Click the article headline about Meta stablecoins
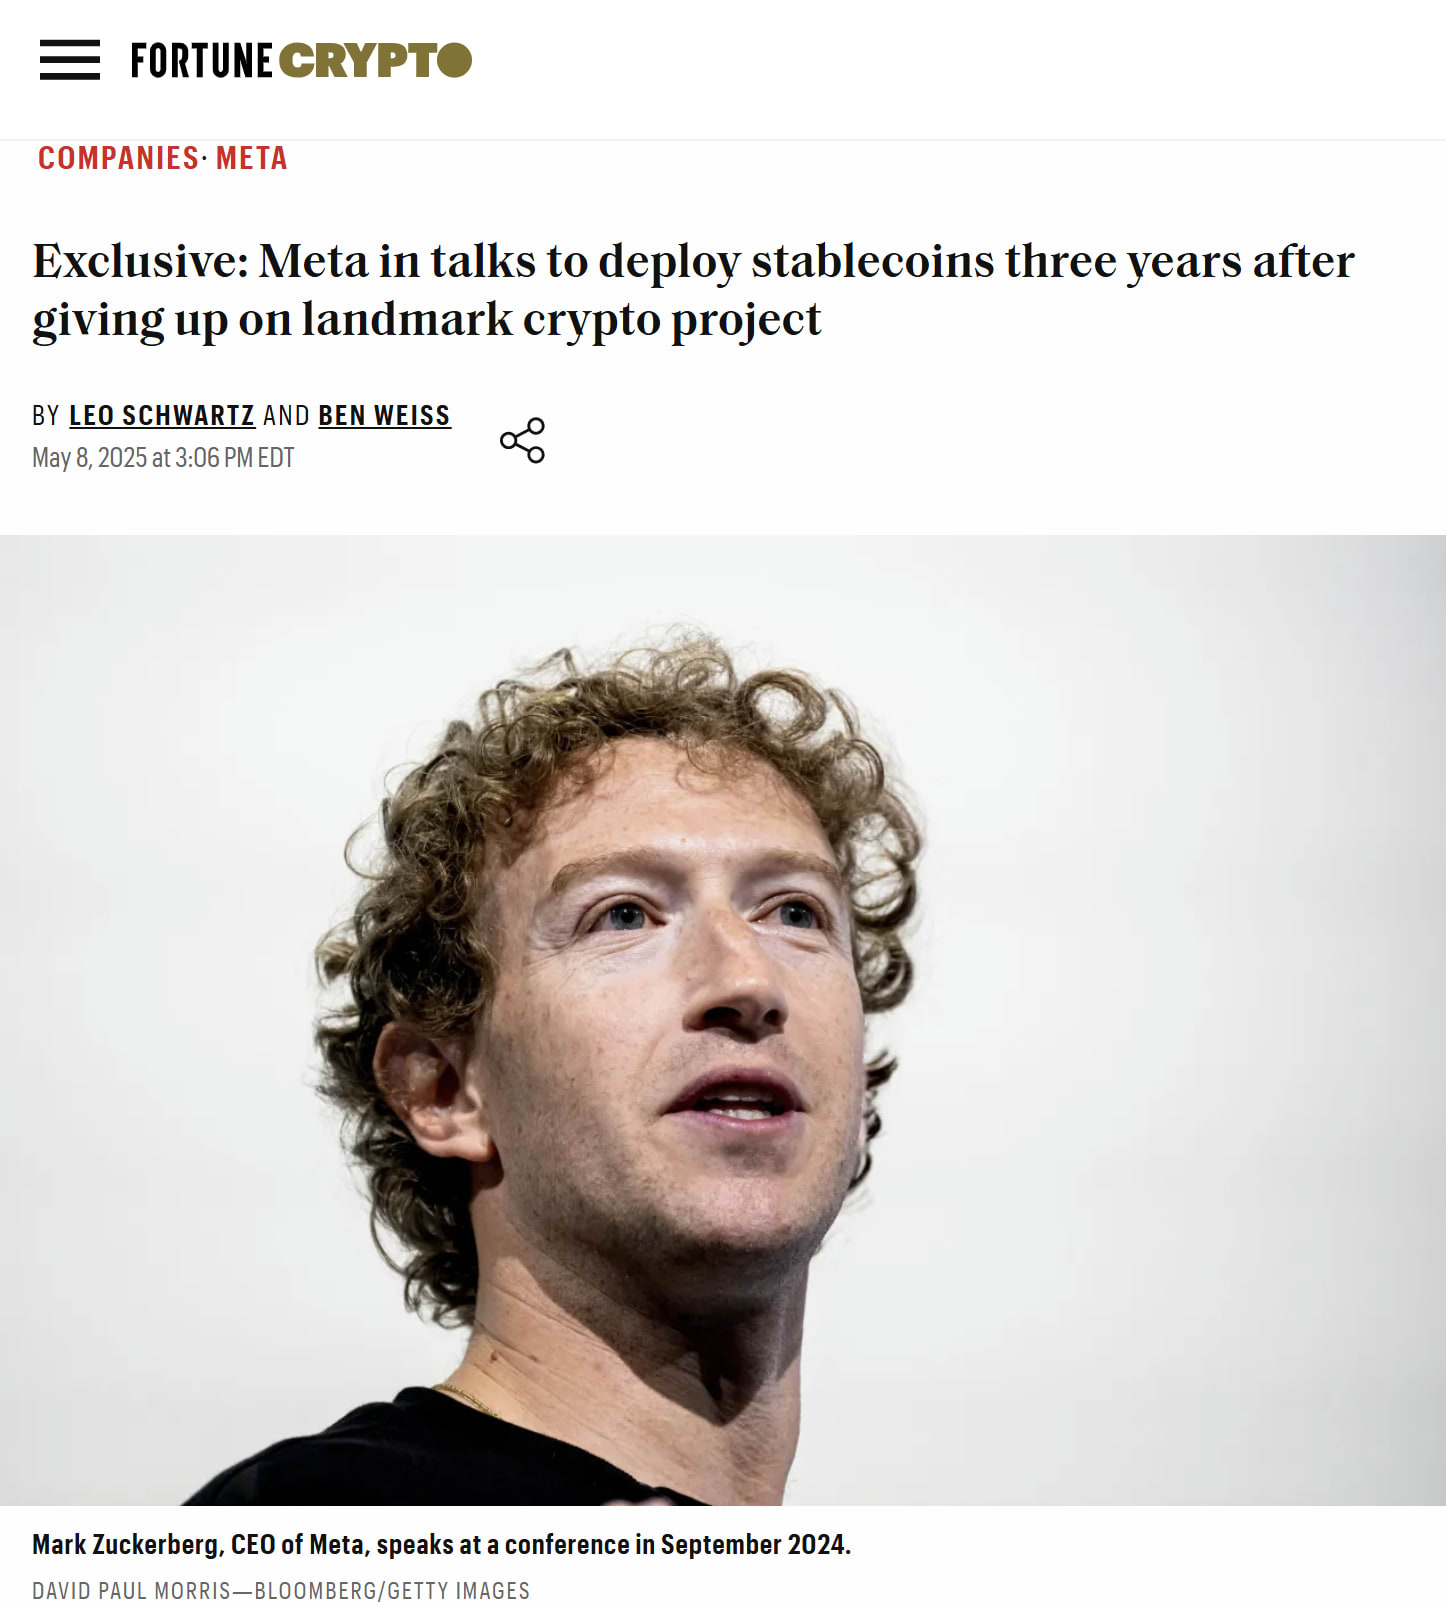This screenshot has height=1606, width=1446. click(x=693, y=291)
